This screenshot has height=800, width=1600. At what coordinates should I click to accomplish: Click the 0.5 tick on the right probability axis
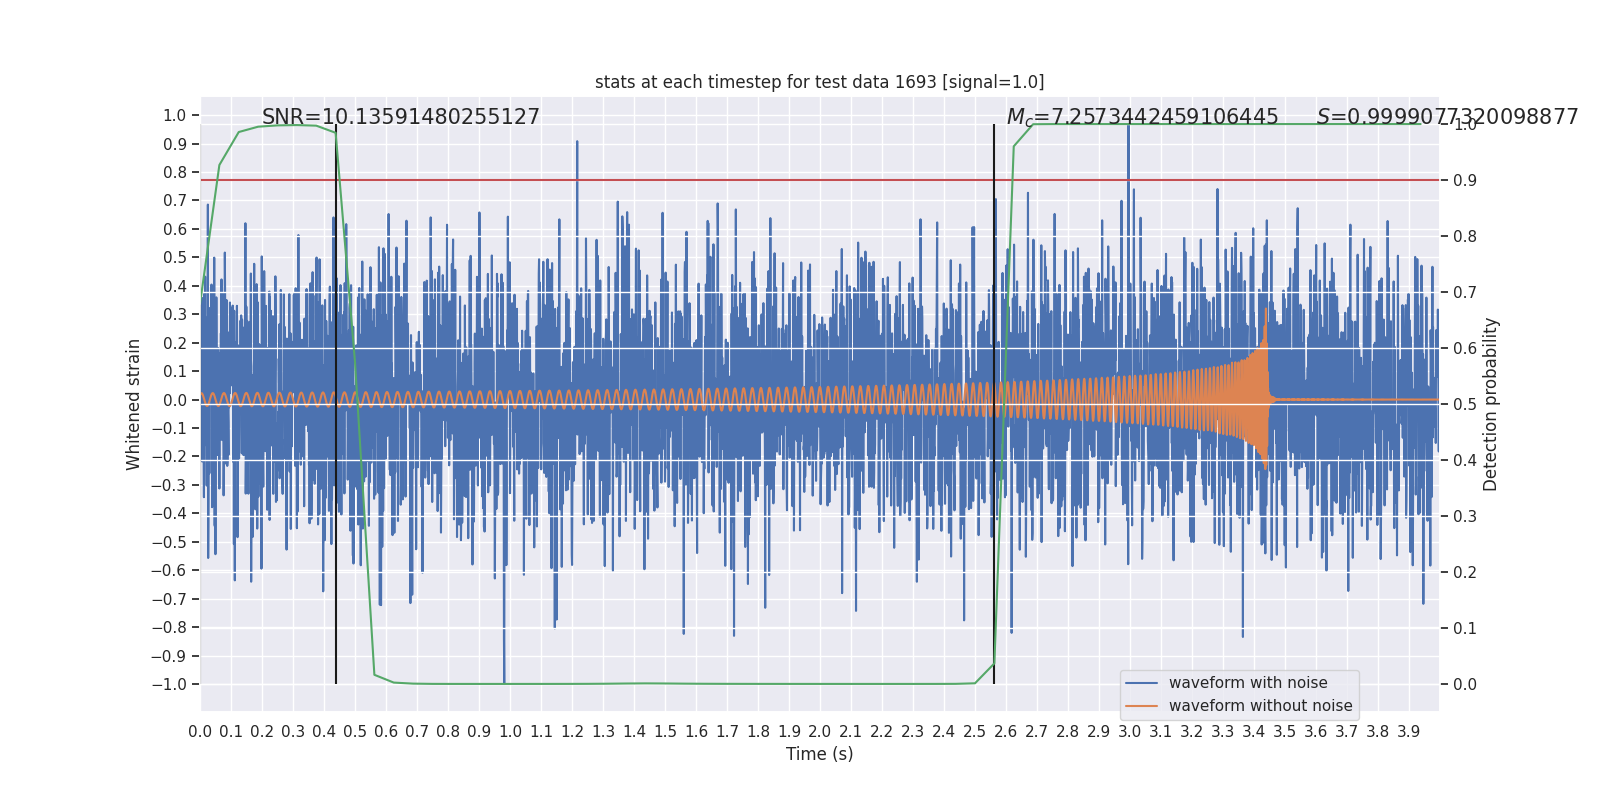click(x=1464, y=404)
